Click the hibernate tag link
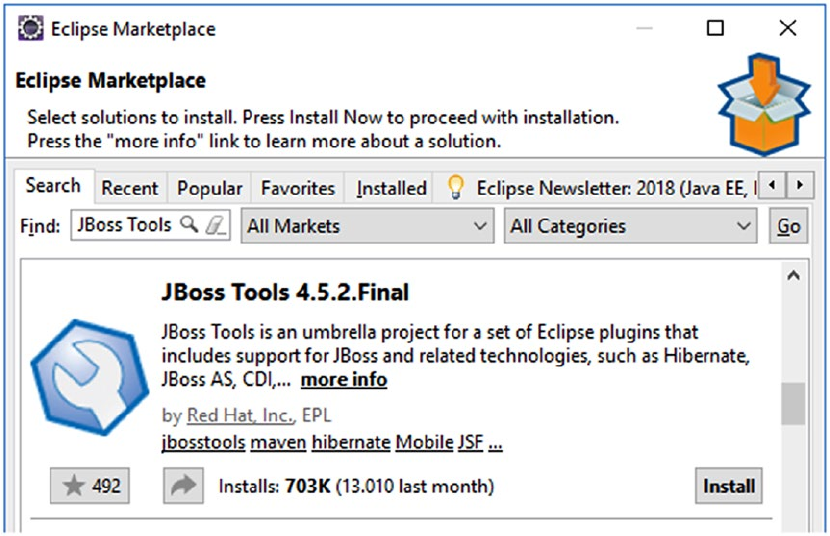Viewport: 830px width, 536px height. (351, 442)
